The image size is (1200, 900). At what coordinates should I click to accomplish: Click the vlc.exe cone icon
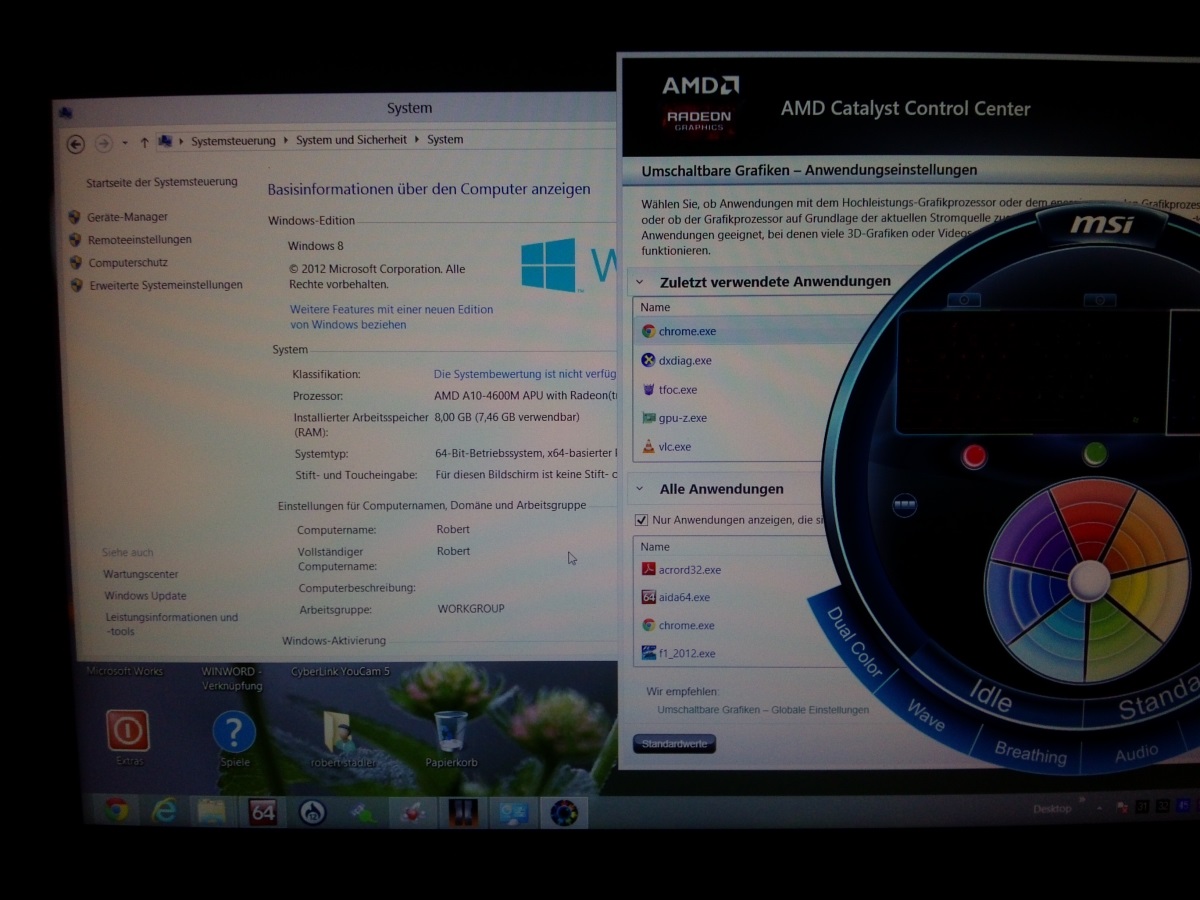[x=648, y=446]
